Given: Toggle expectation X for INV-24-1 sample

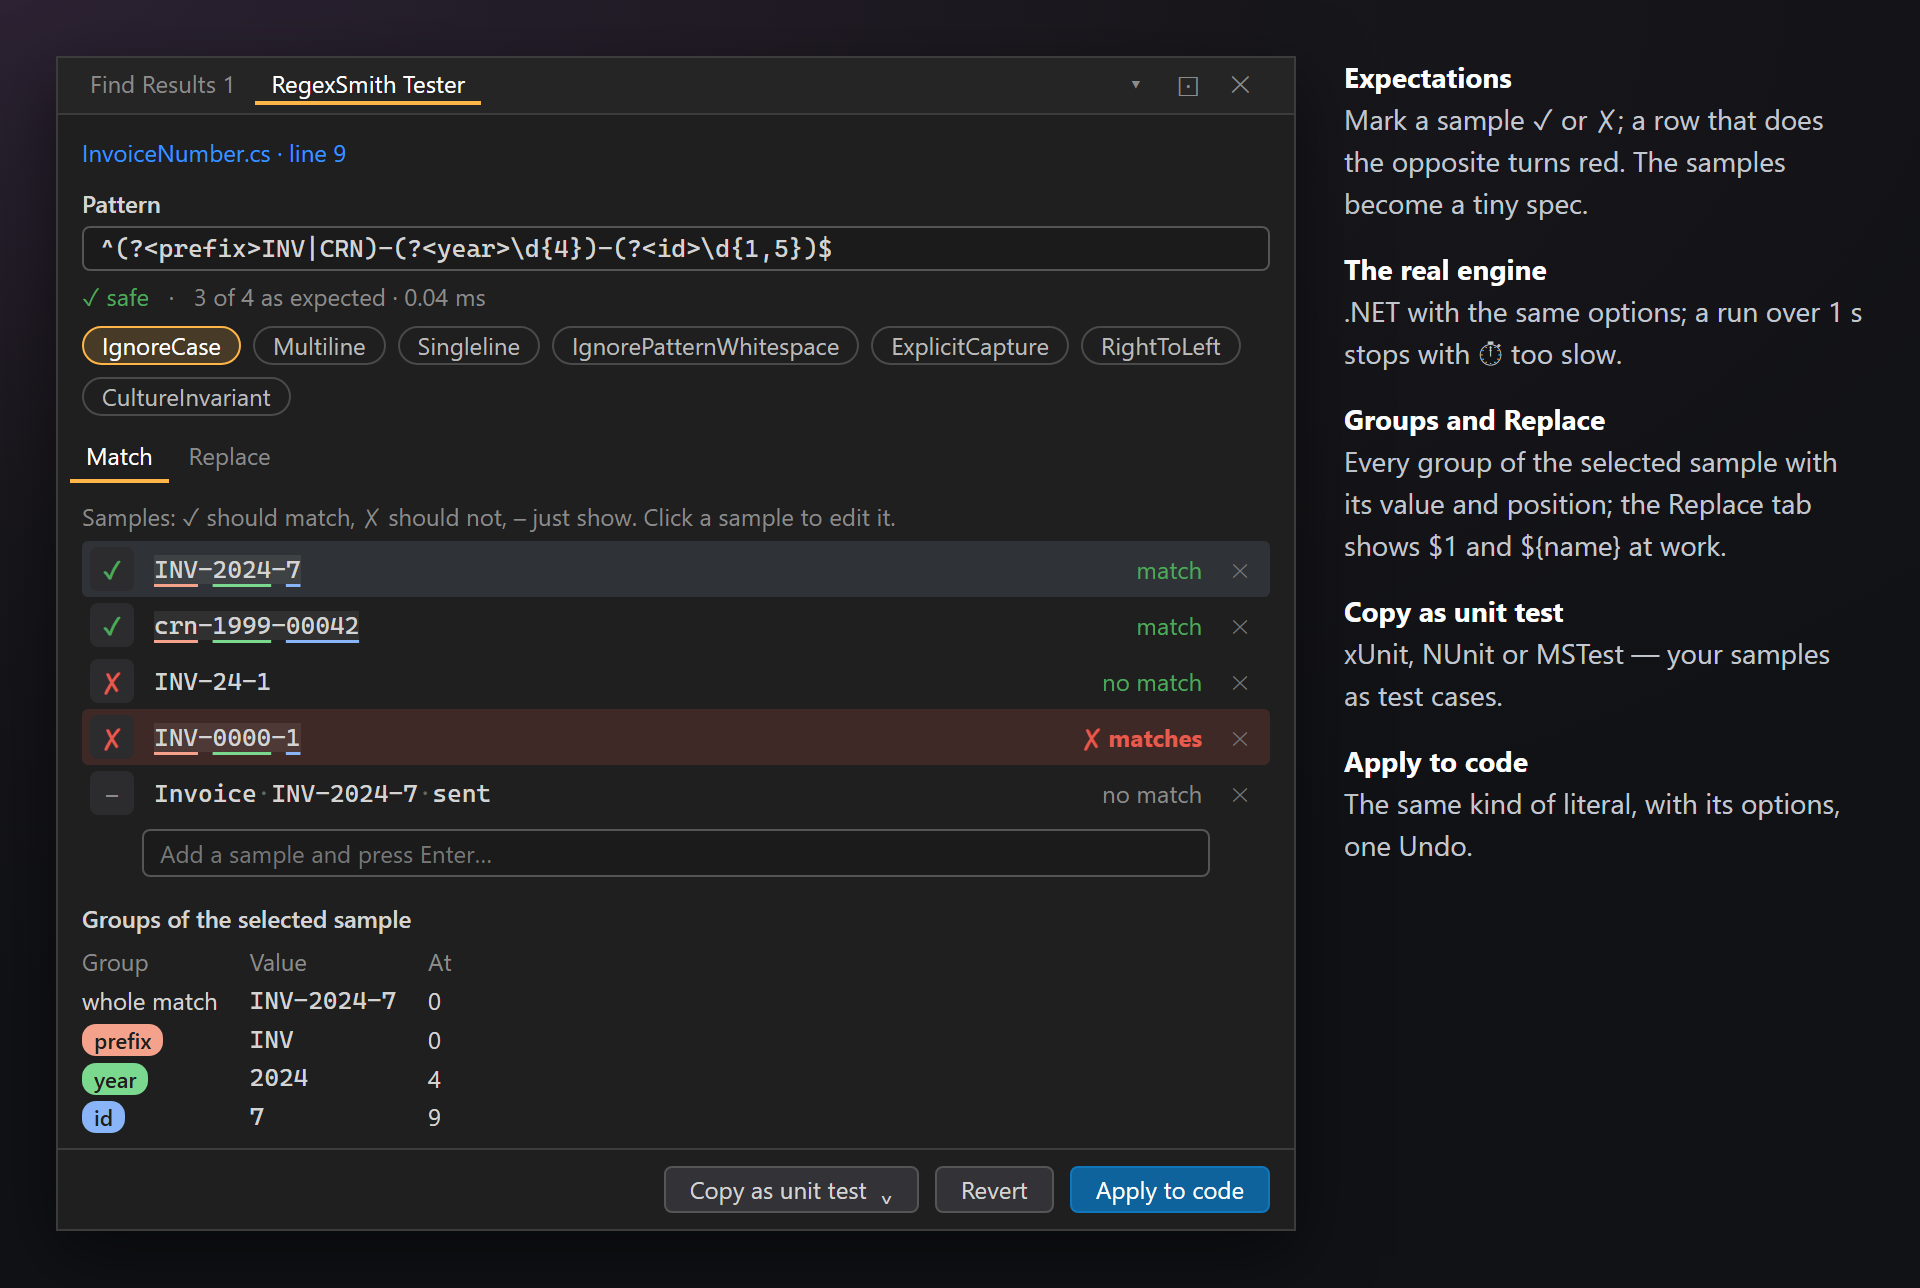Looking at the screenshot, I should [112, 682].
